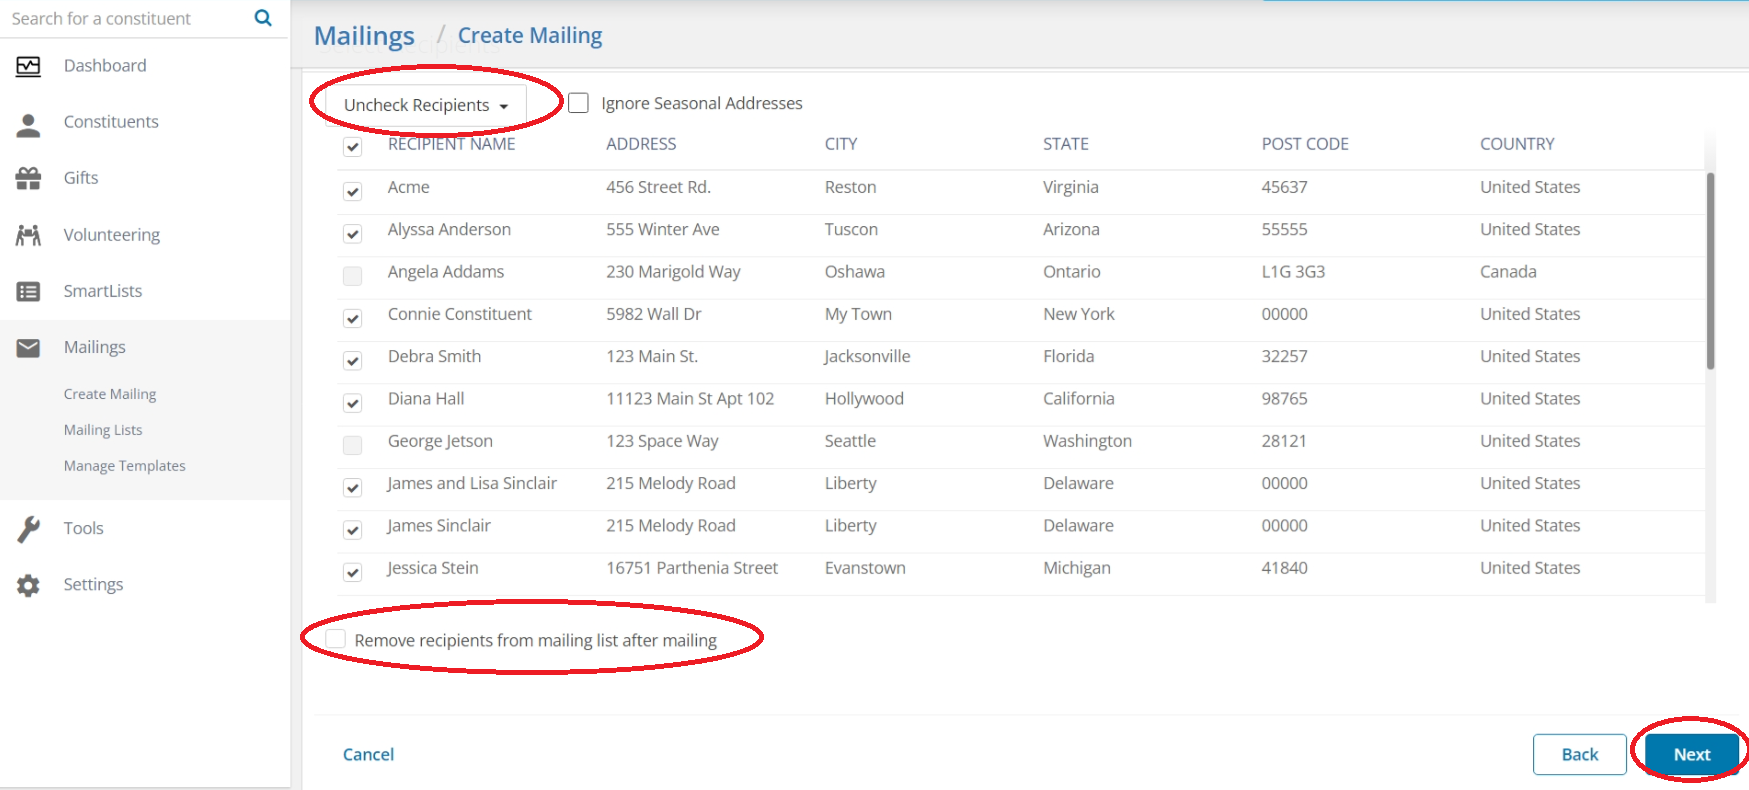Image resolution: width=1749 pixels, height=790 pixels.
Task: Enable Remove recipients after mailing checkbox
Action: 336,639
